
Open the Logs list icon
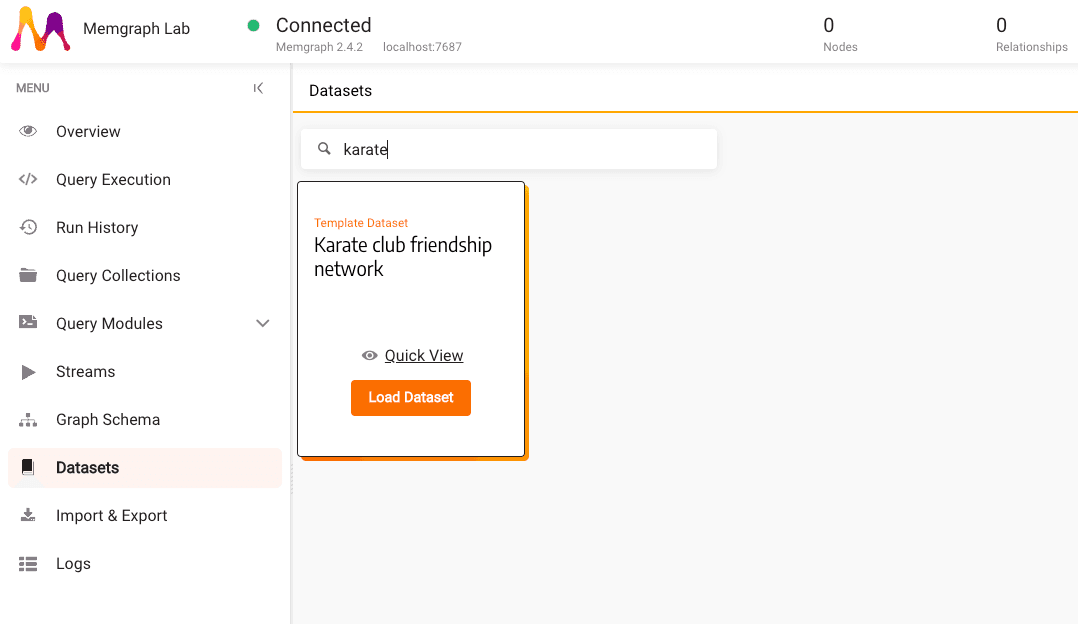[x=28, y=563]
